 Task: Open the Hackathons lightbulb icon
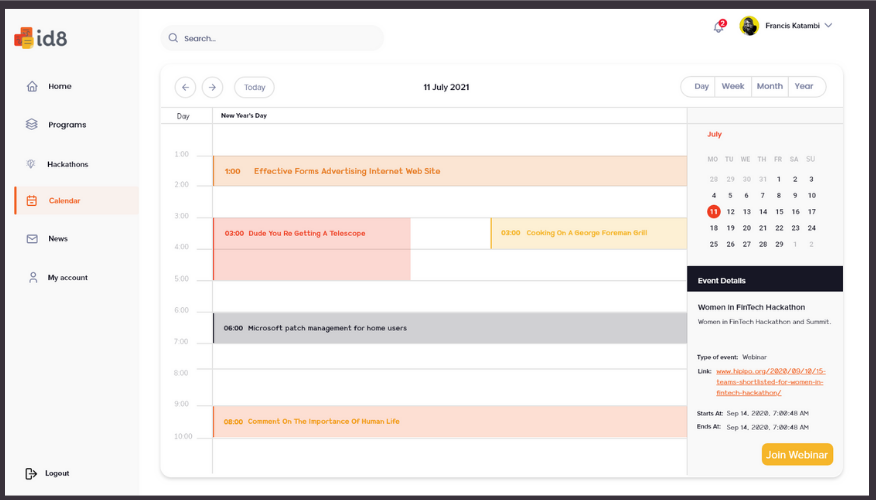pos(31,164)
